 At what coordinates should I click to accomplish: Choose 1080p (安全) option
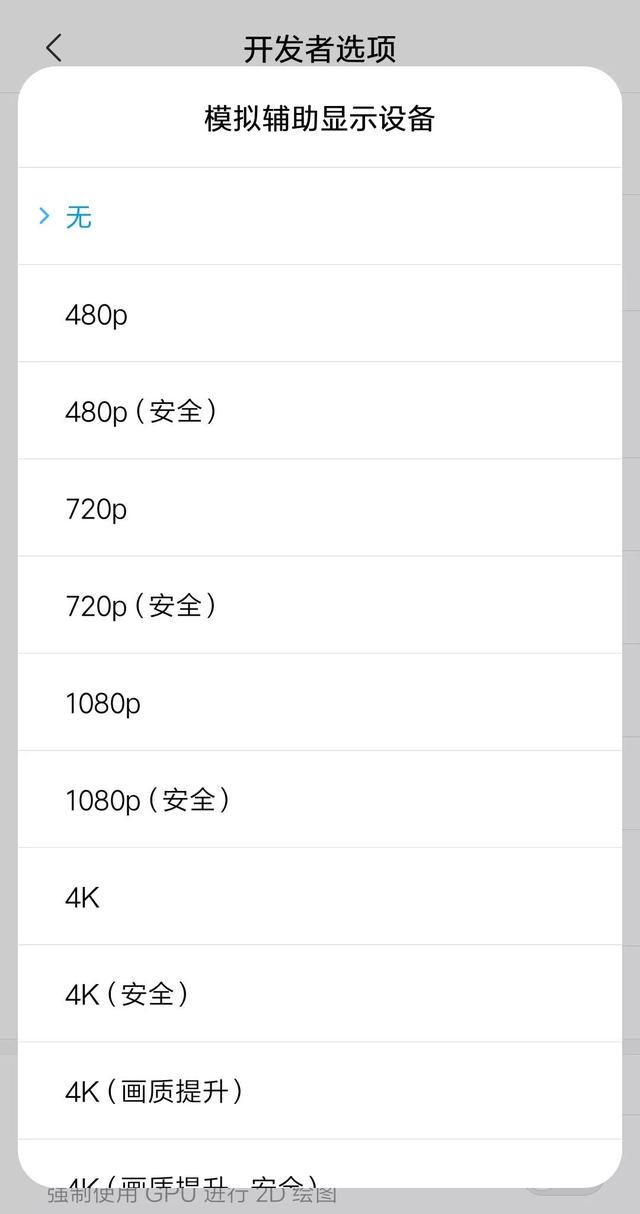(x=147, y=800)
